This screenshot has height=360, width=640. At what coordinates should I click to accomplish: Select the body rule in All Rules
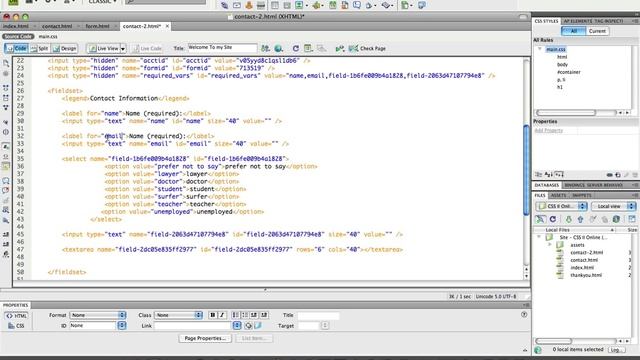[x=562, y=64]
